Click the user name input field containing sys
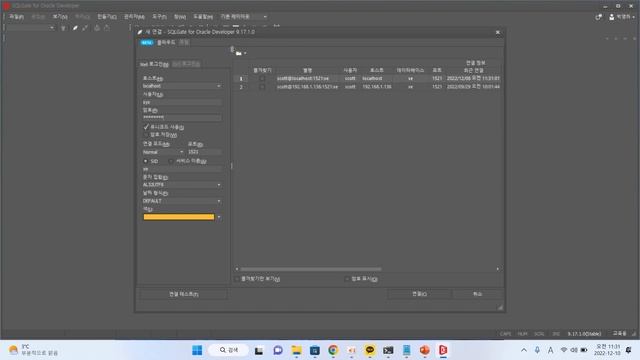This screenshot has height=360, width=640. click(182, 102)
